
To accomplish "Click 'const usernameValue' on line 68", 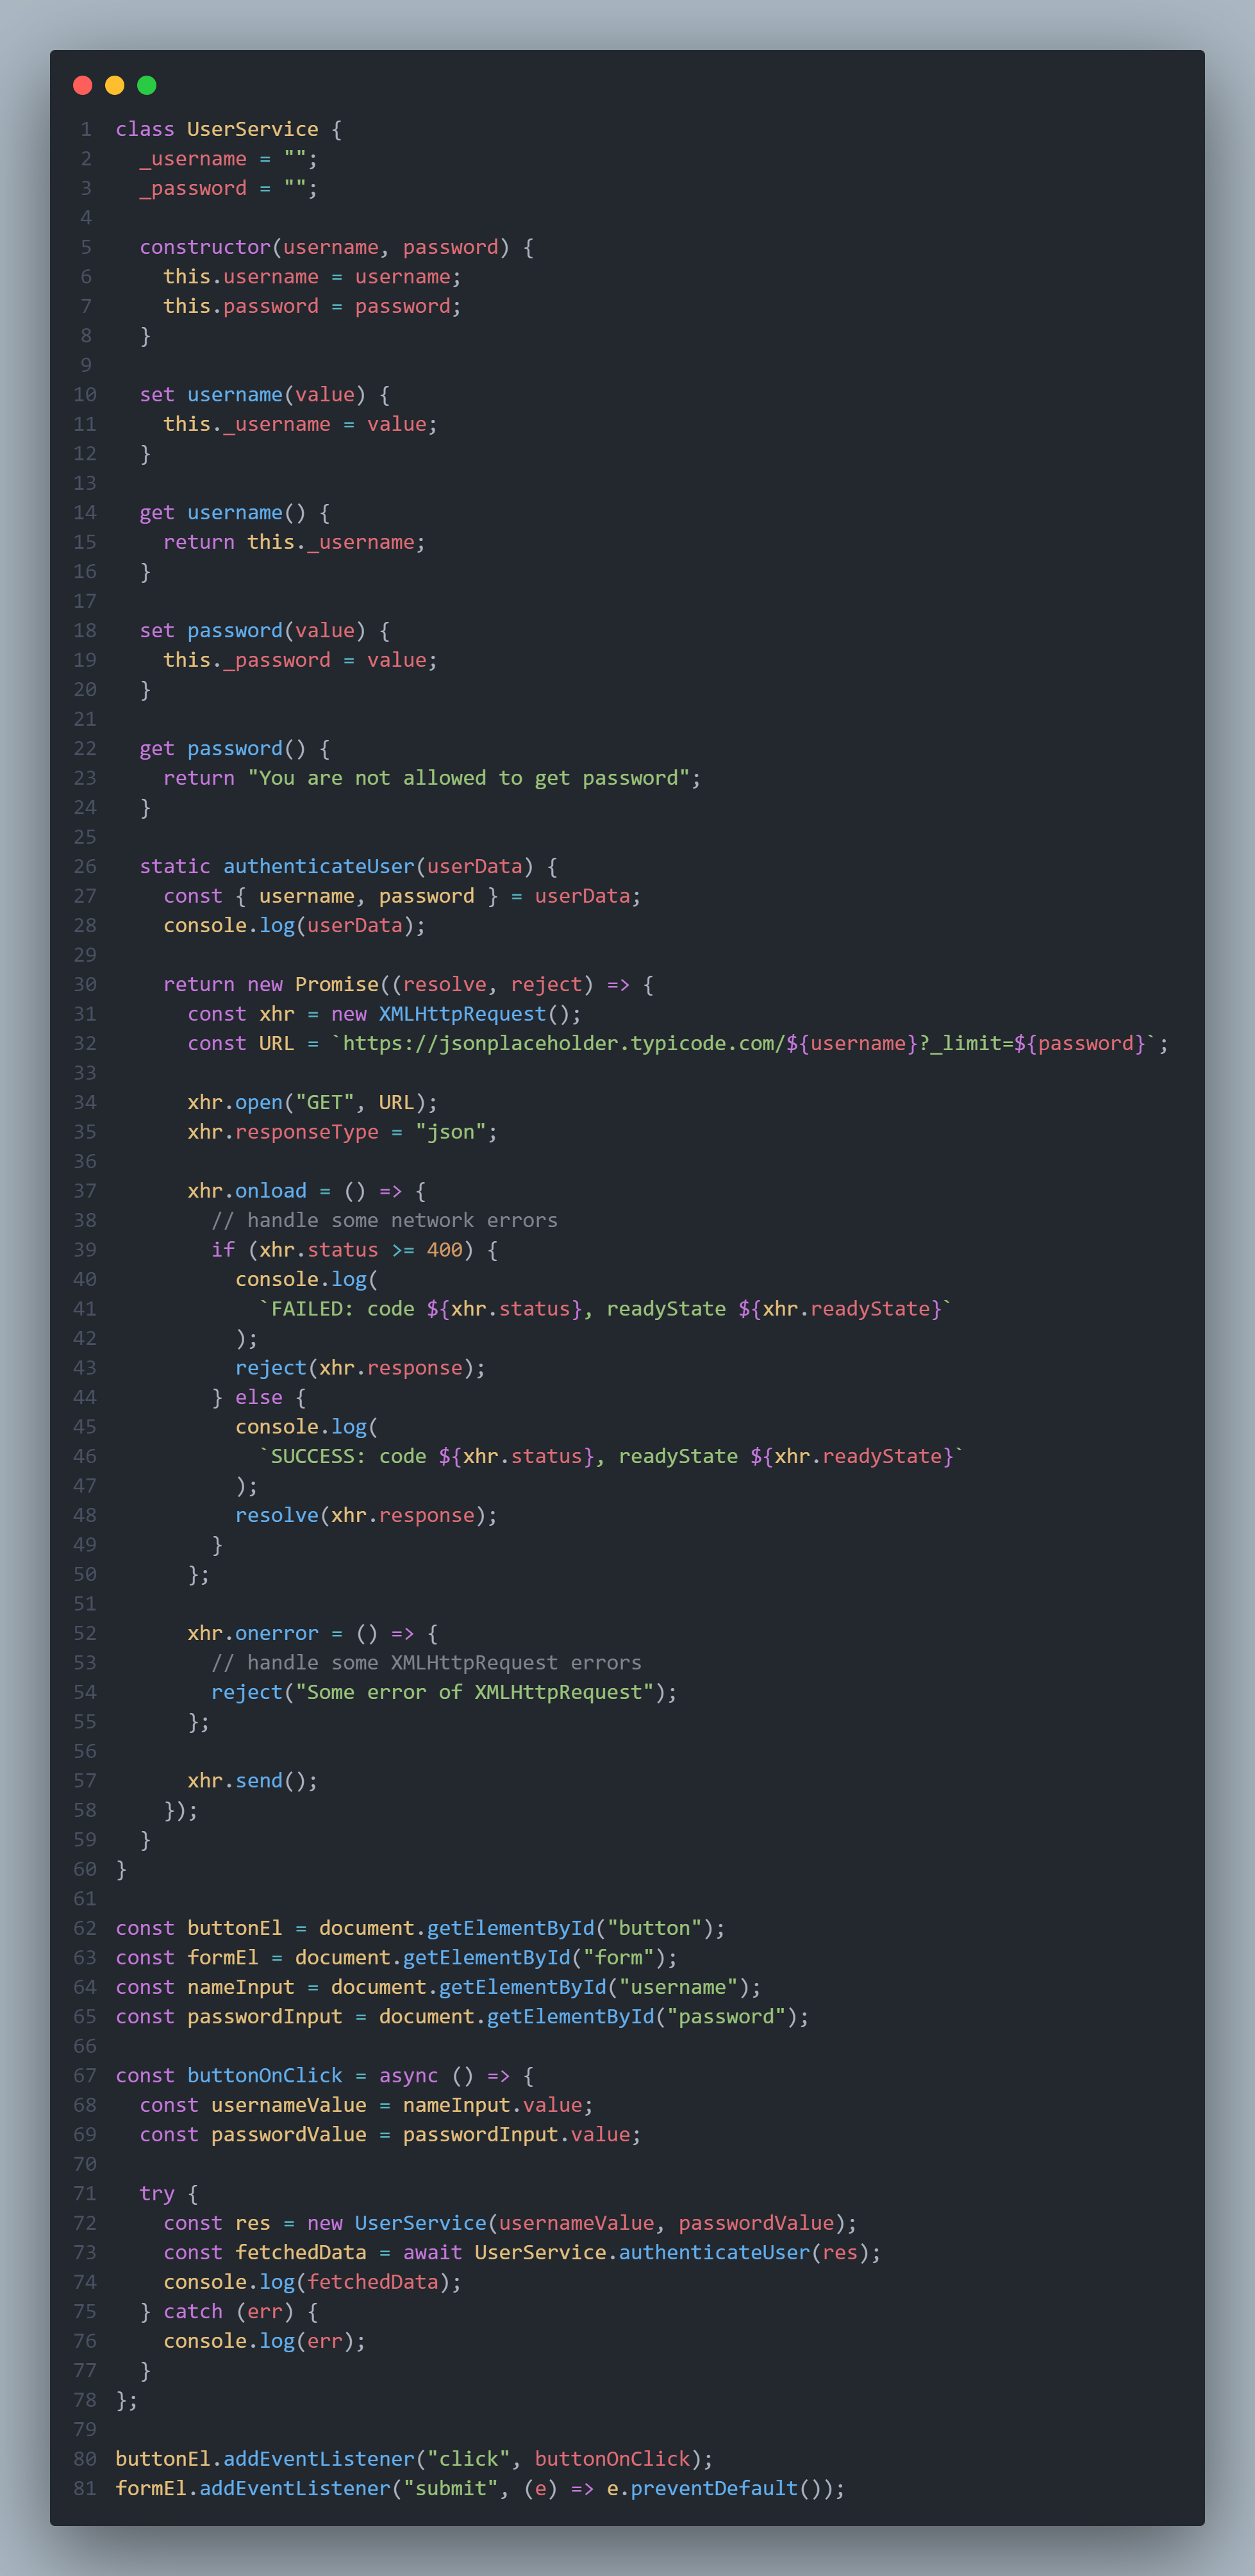I will pos(253,2106).
